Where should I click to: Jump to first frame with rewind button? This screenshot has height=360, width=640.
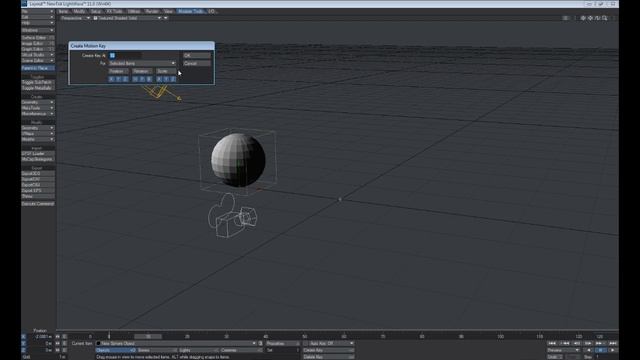(x=552, y=344)
